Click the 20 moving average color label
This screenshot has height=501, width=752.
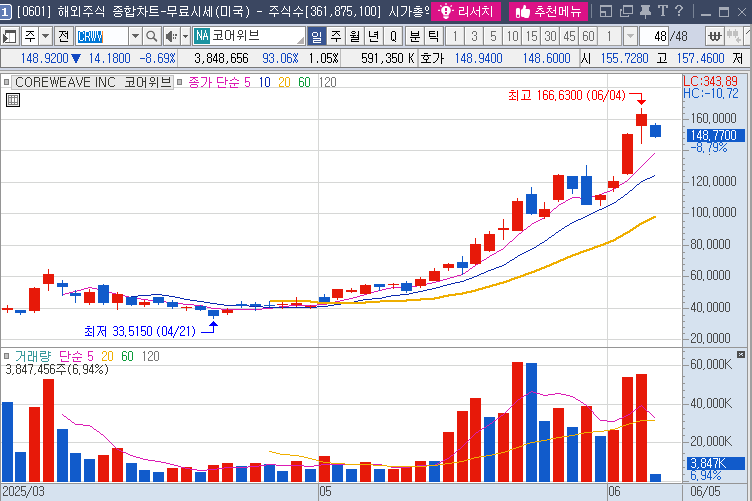point(284,81)
